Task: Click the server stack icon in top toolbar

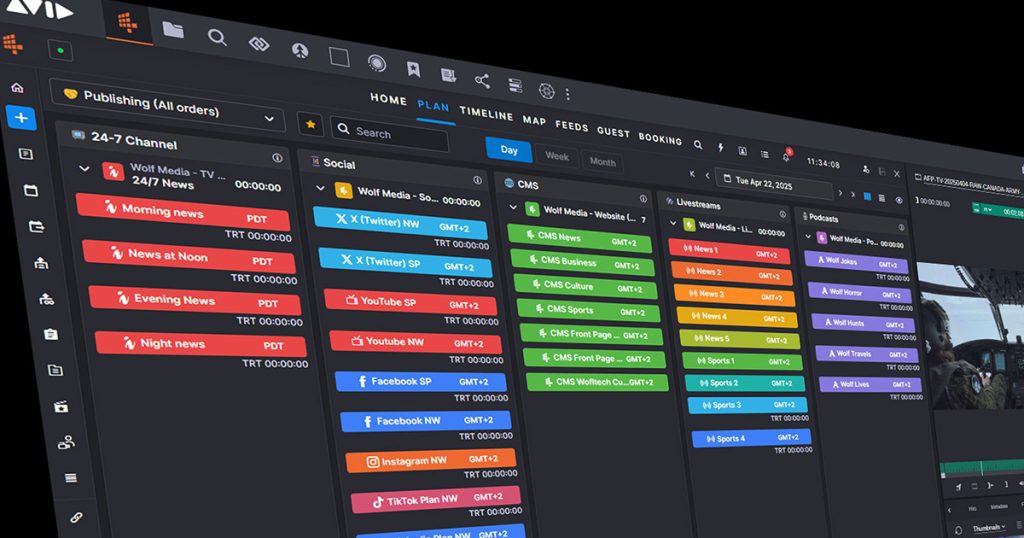Action: [515, 86]
